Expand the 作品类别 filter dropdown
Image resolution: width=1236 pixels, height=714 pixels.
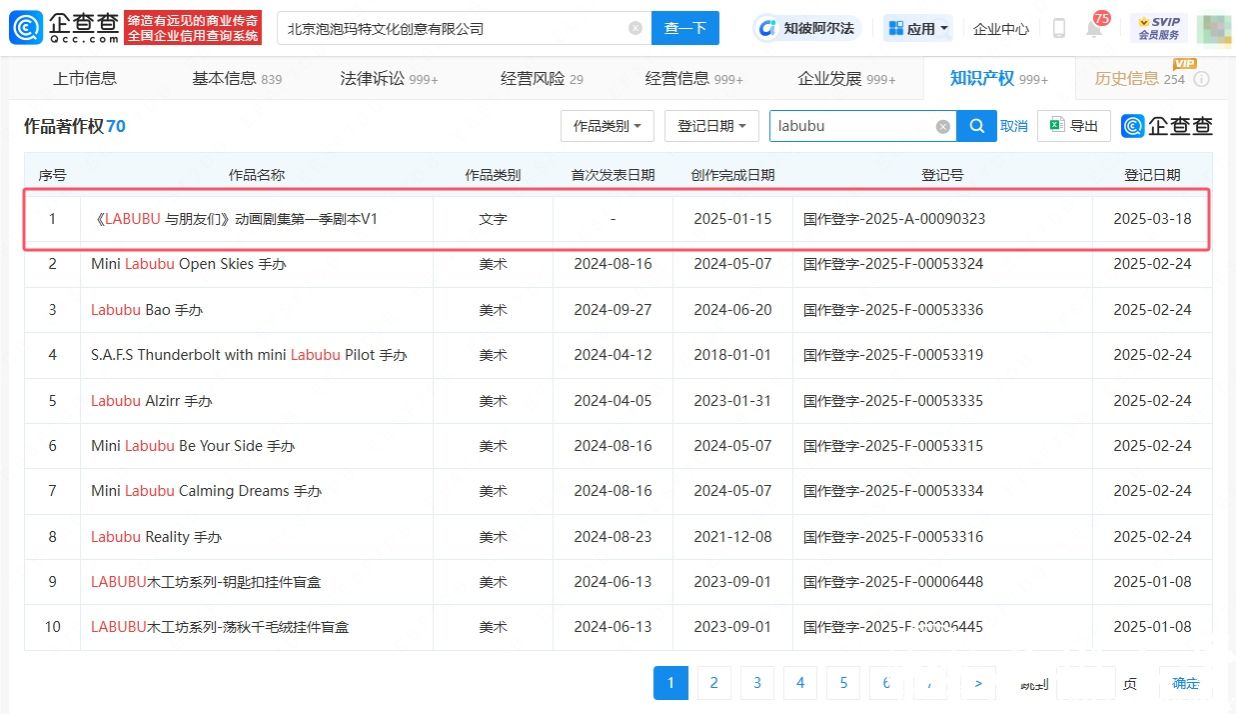(x=607, y=126)
